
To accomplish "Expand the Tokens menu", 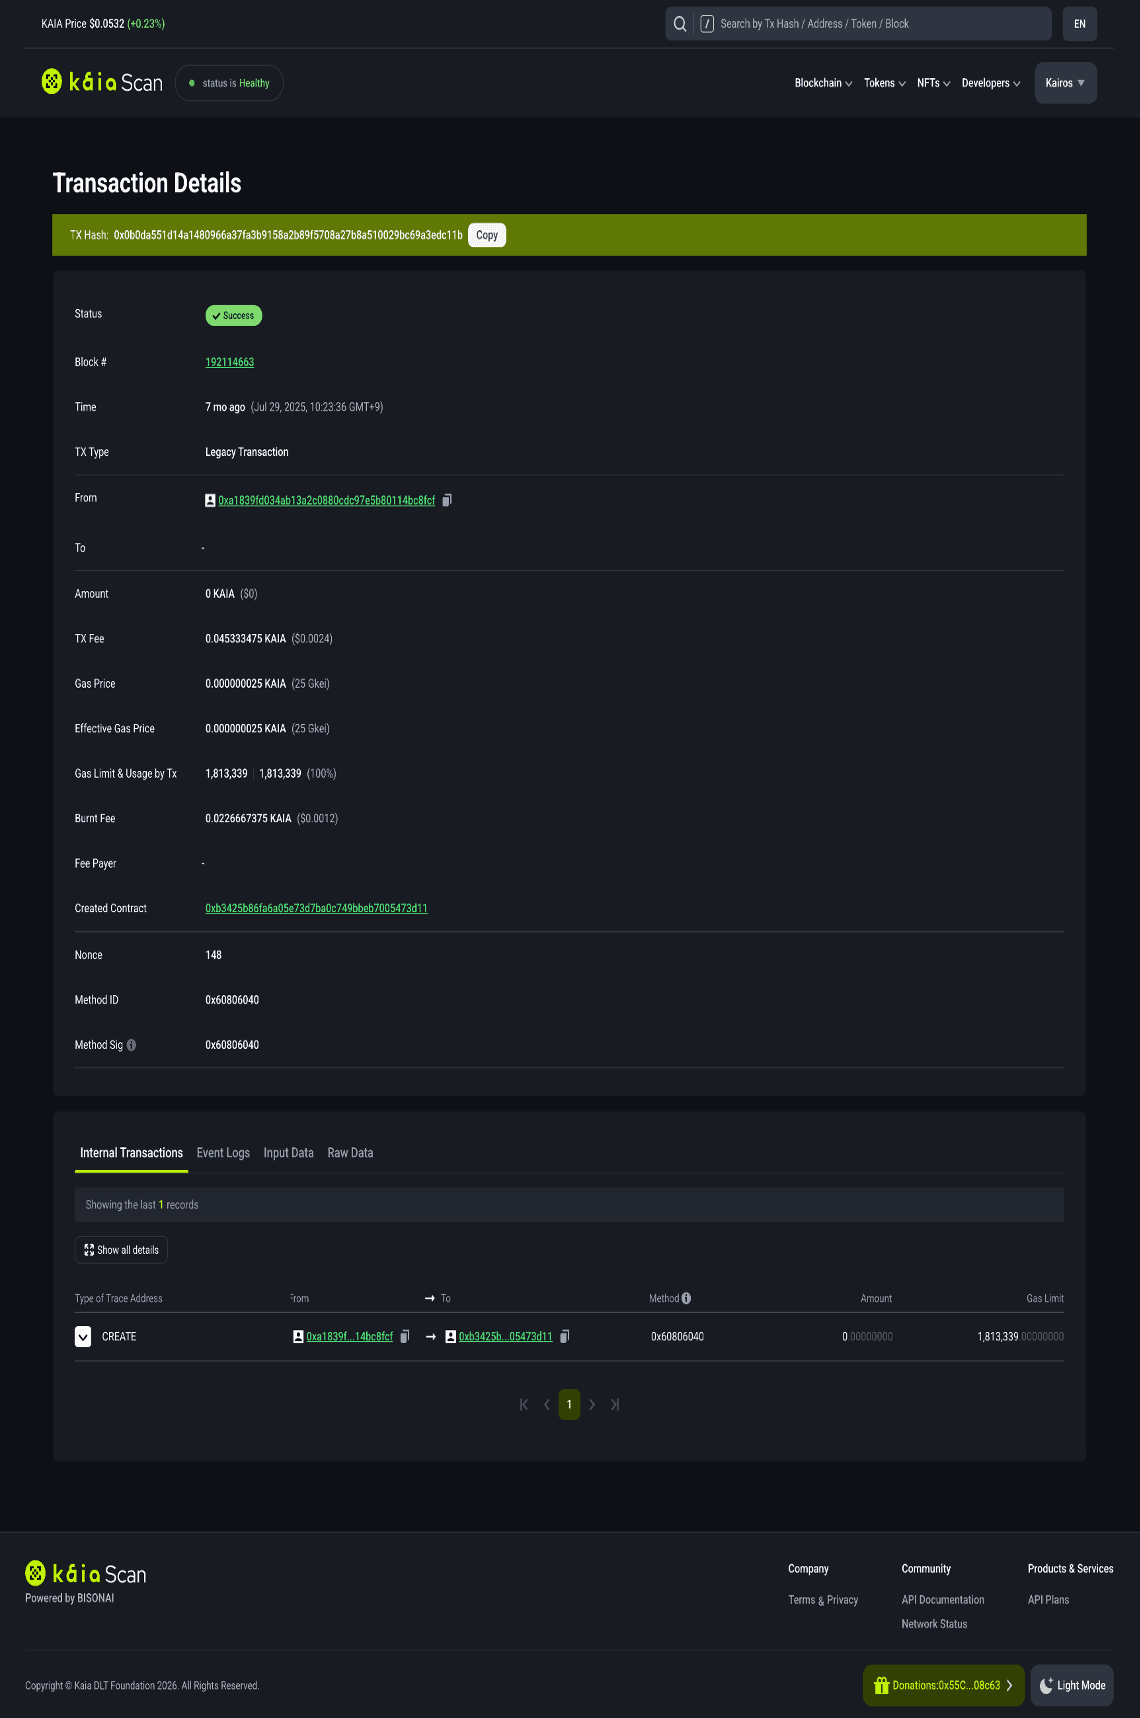I will (x=884, y=83).
